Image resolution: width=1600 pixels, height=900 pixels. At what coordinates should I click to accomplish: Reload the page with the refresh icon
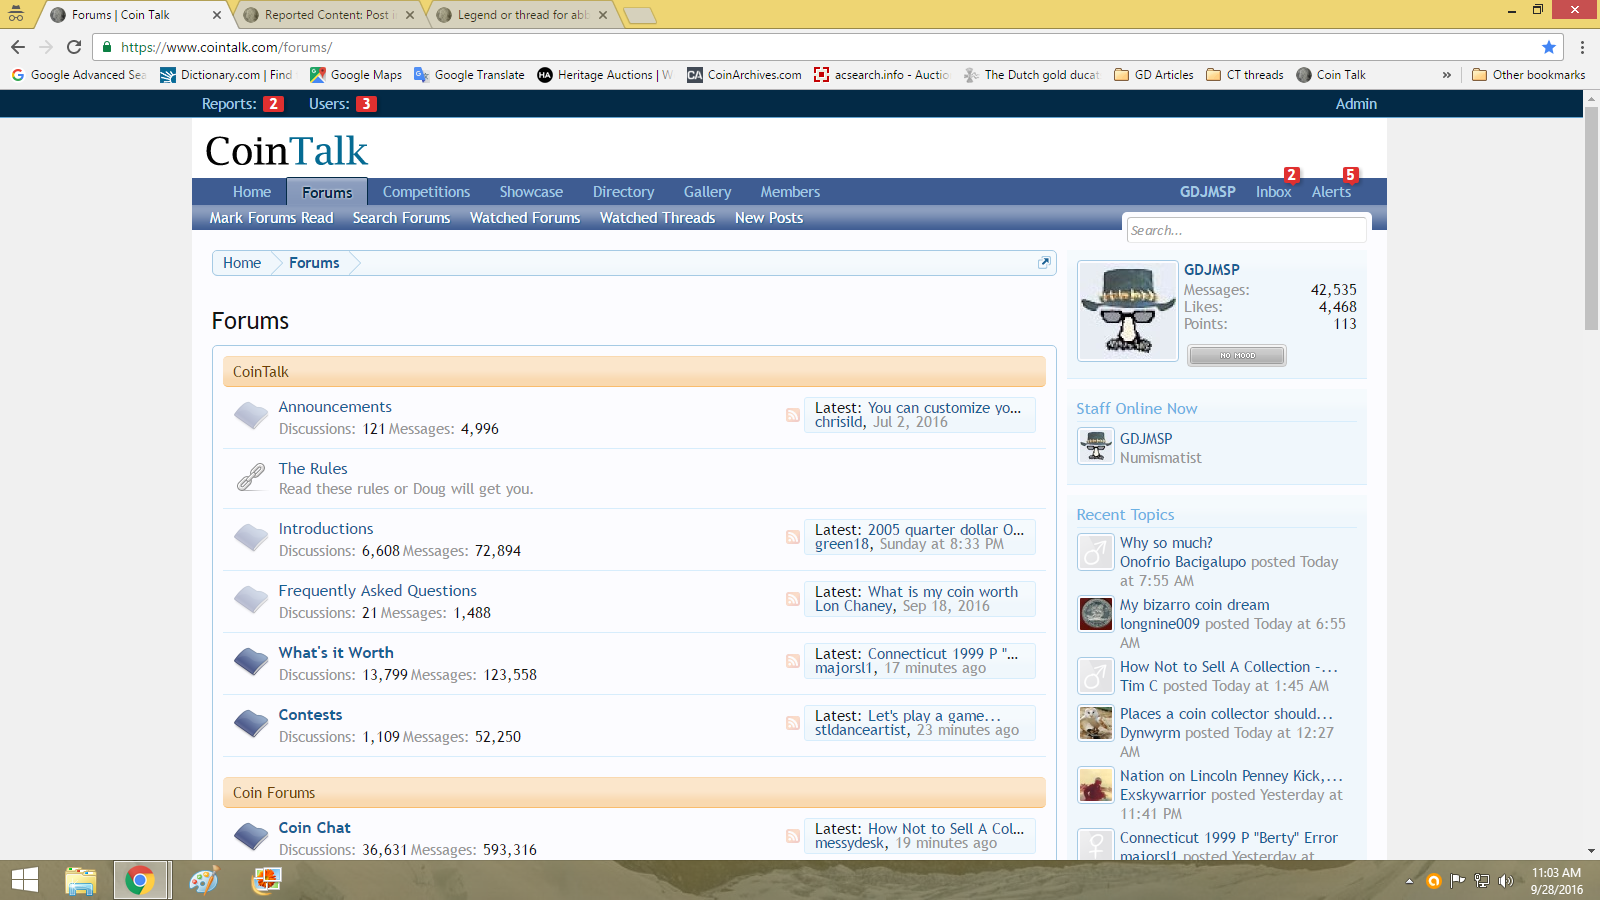(74, 47)
